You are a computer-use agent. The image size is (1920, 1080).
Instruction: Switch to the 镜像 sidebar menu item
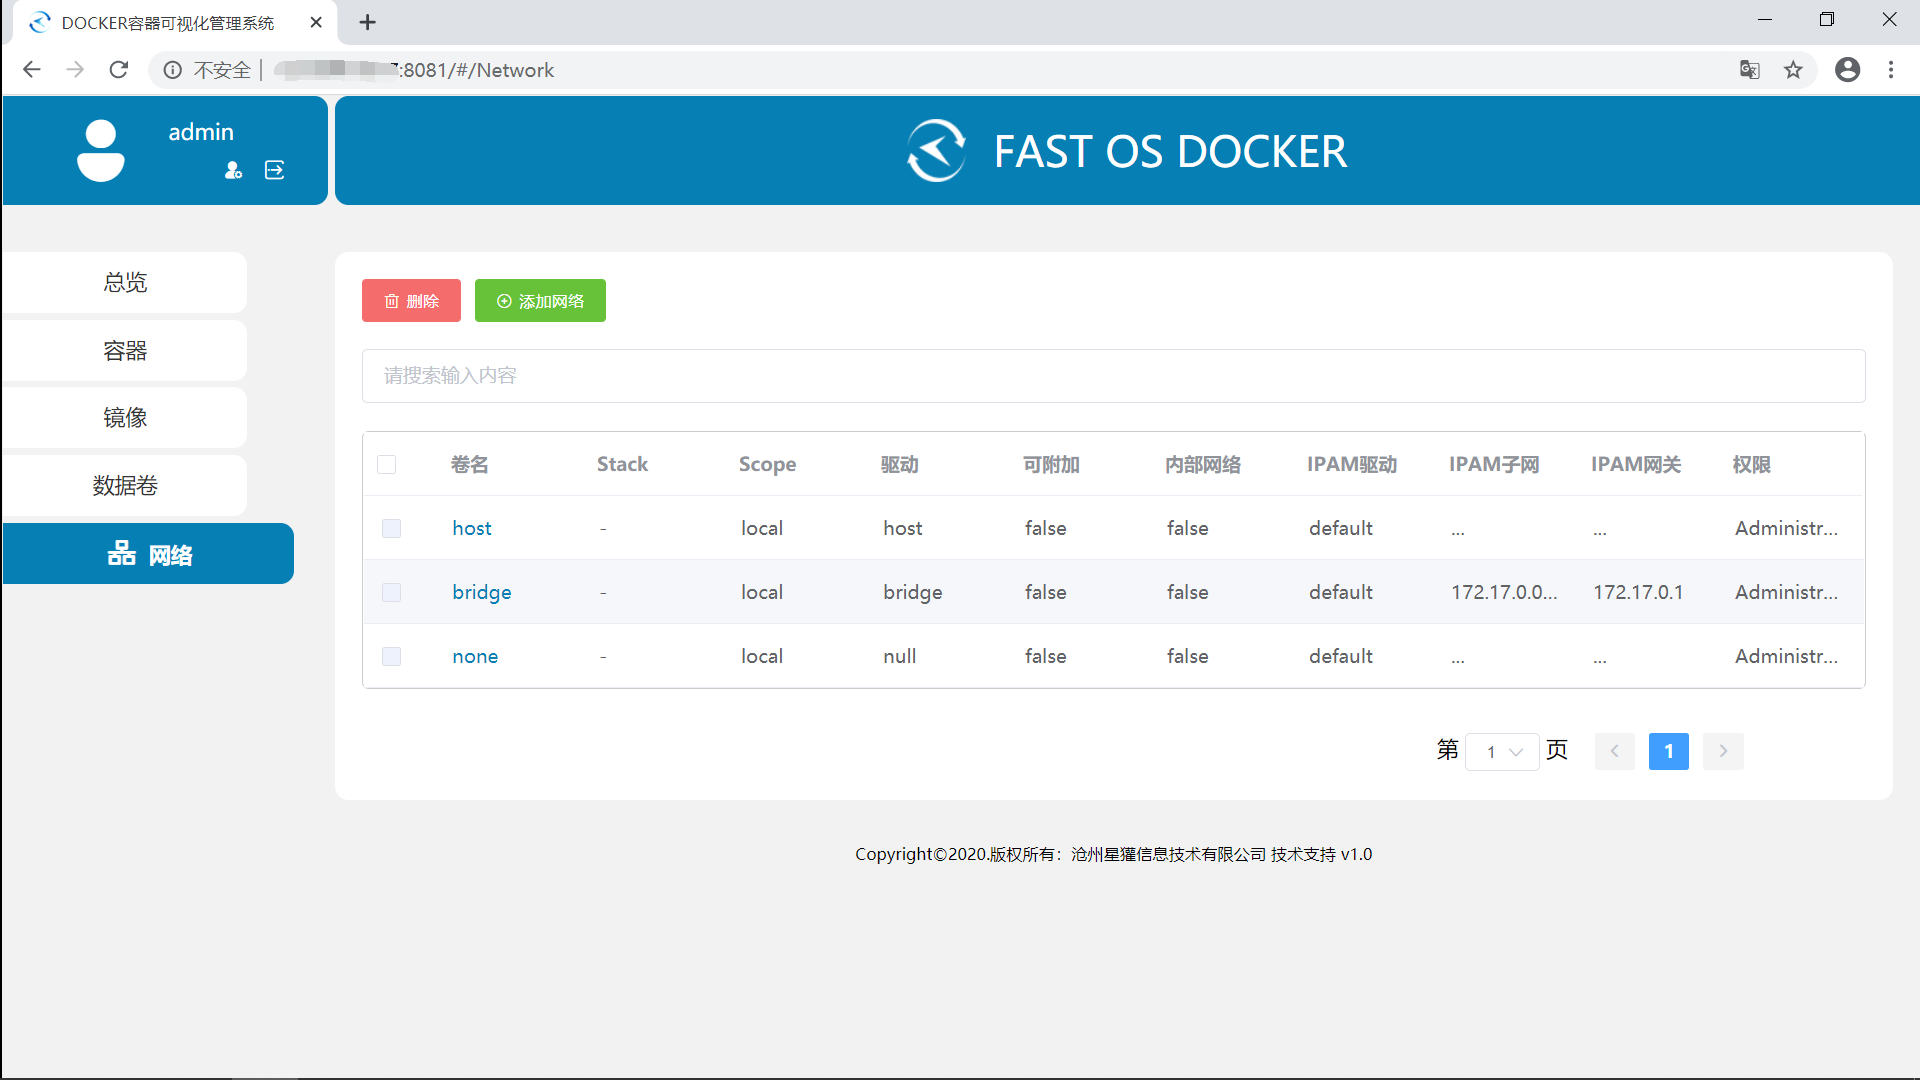click(x=126, y=418)
